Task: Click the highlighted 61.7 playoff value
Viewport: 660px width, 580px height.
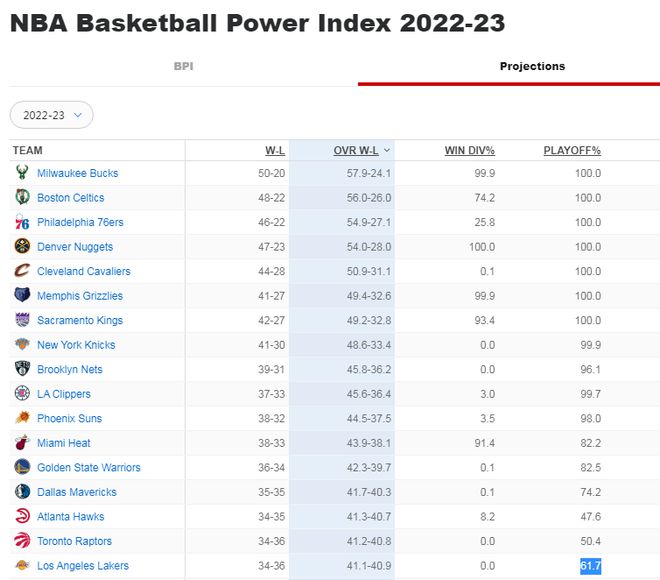Action: pos(591,566)
